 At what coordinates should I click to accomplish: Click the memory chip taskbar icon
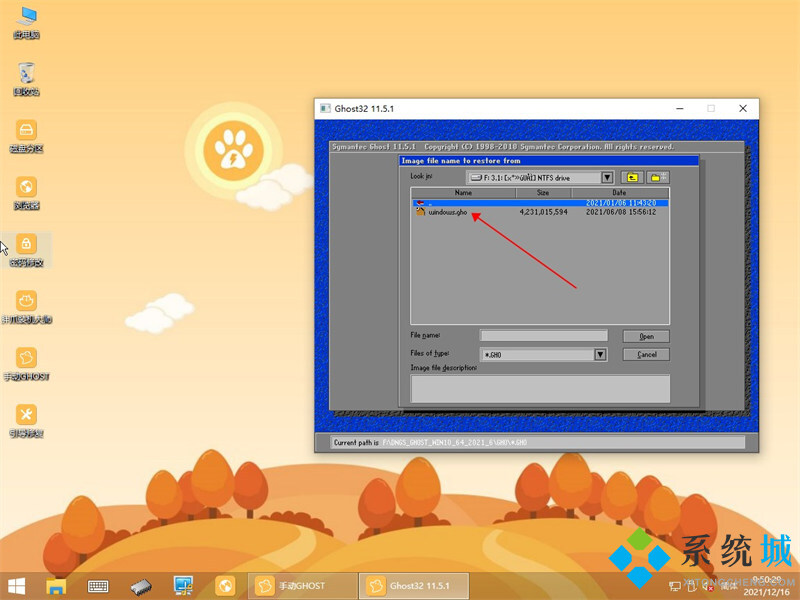coord(141,587)
